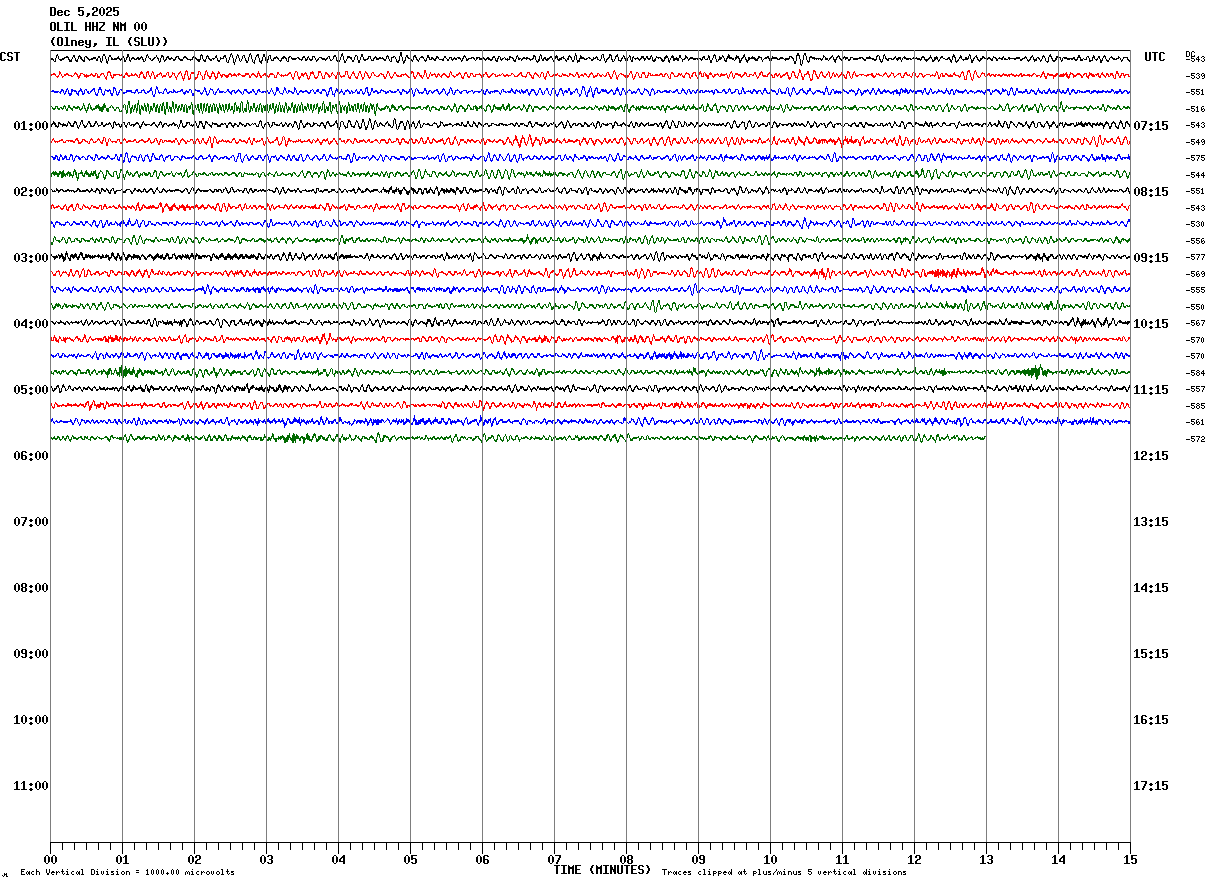Click the location text "(Olney, IL (SLU))"
The image size is (1210, 886).
pyautogui.click(x=109, y=42)
